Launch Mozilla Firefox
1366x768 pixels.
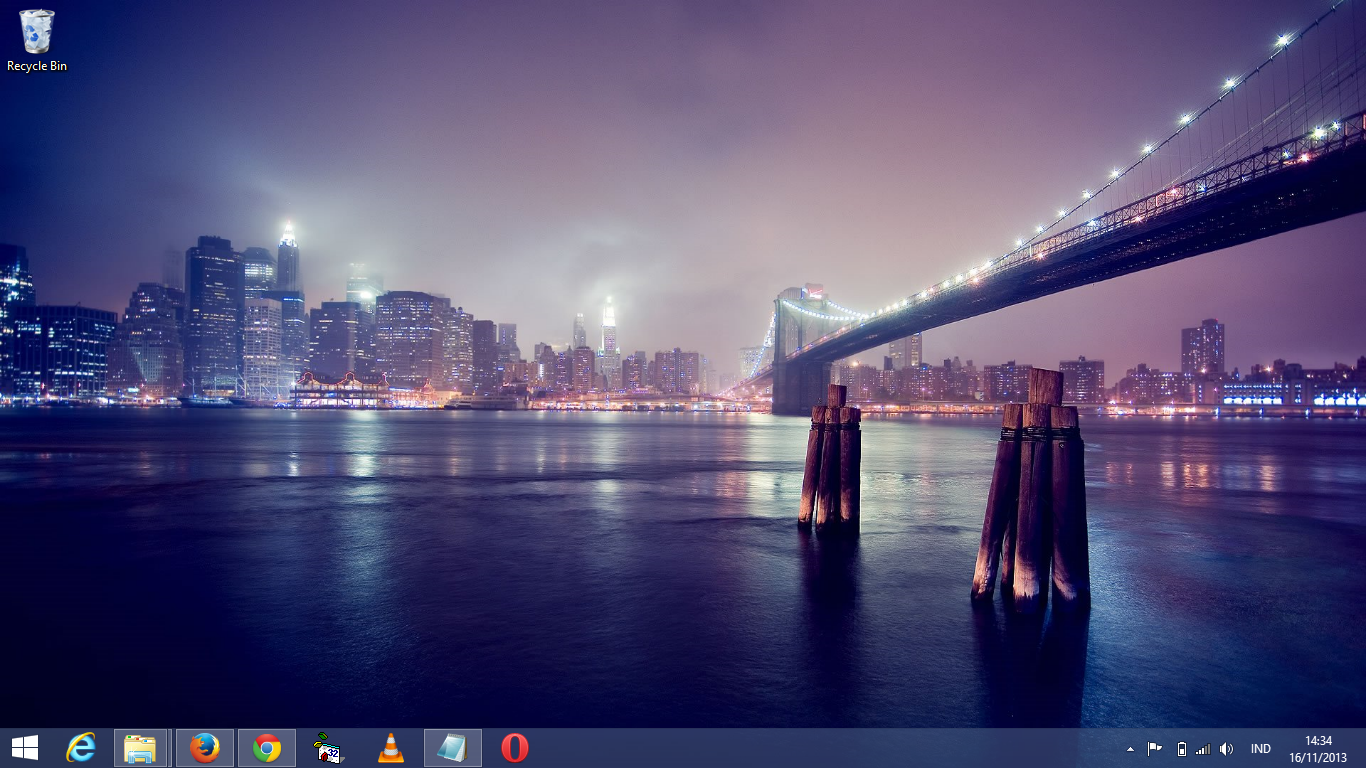point(203,747)
